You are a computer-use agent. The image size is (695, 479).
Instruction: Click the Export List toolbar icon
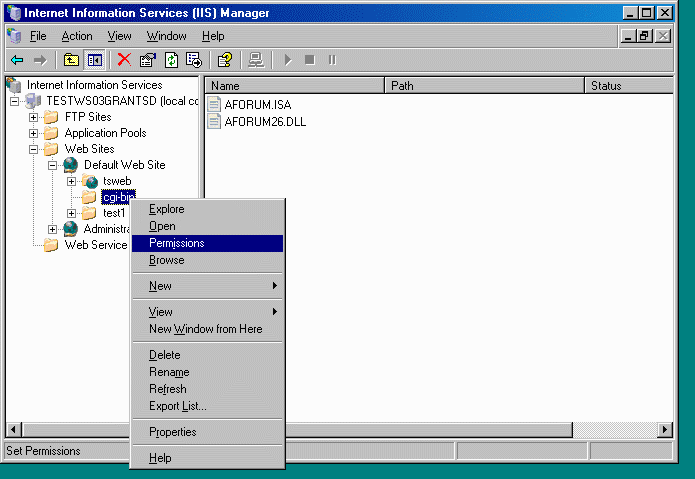click(x=194, y=60)
